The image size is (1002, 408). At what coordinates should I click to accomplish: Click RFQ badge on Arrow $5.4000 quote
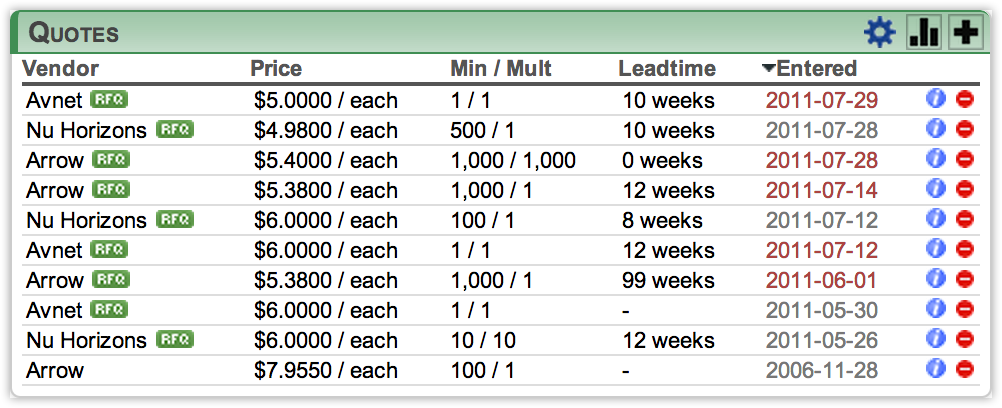[111, 159]
